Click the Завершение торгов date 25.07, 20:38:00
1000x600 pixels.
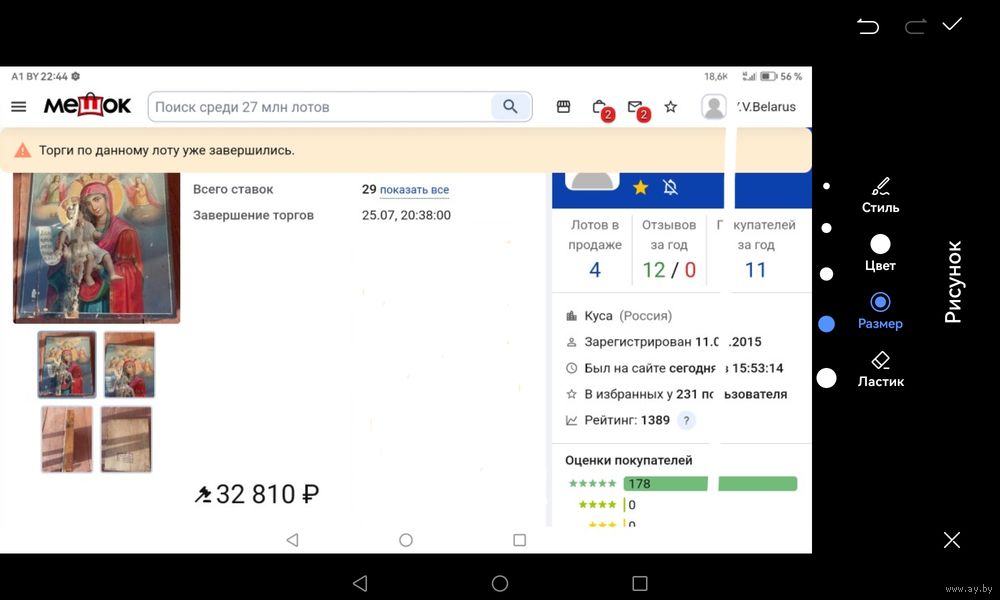point(406,216)
